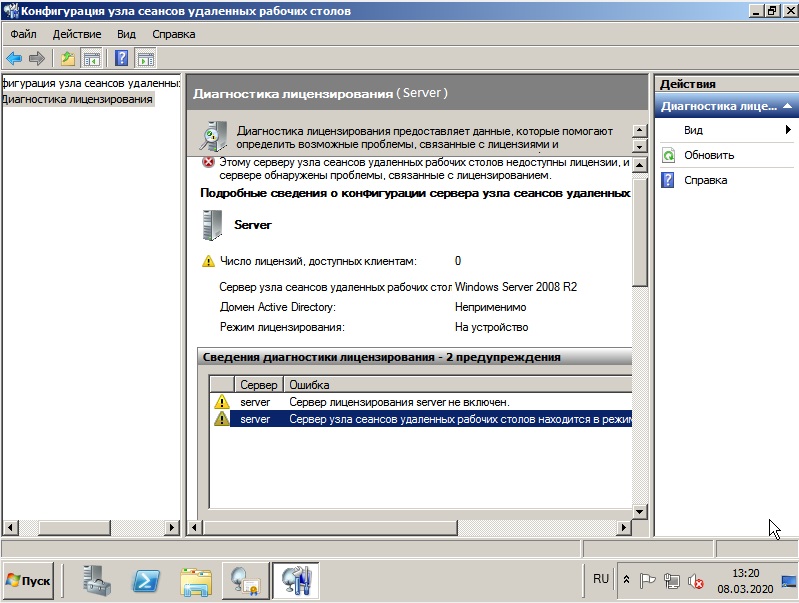
Task: Click the blue help icon next to Справка
Action: tap(668, 180)
